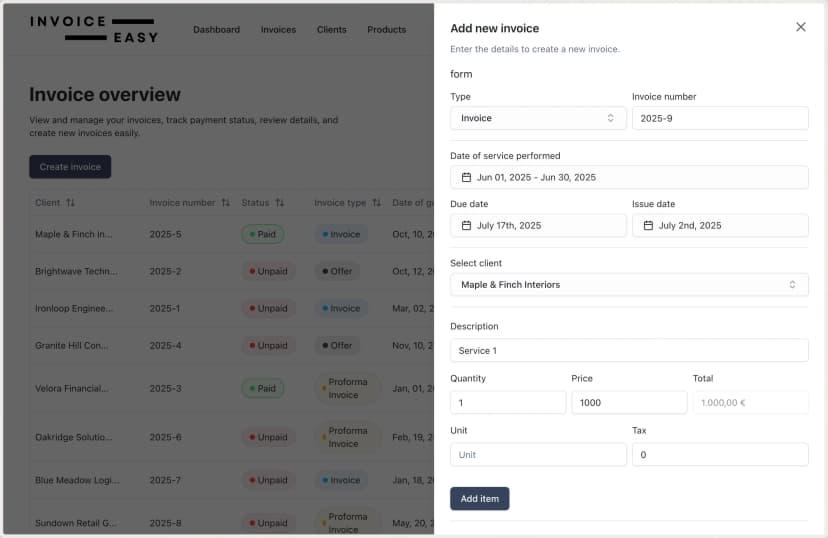The image size is (828, 538).
Task: Sort by Invoice number column arrows
Action: pyautogui.click(x=226, y=202)
